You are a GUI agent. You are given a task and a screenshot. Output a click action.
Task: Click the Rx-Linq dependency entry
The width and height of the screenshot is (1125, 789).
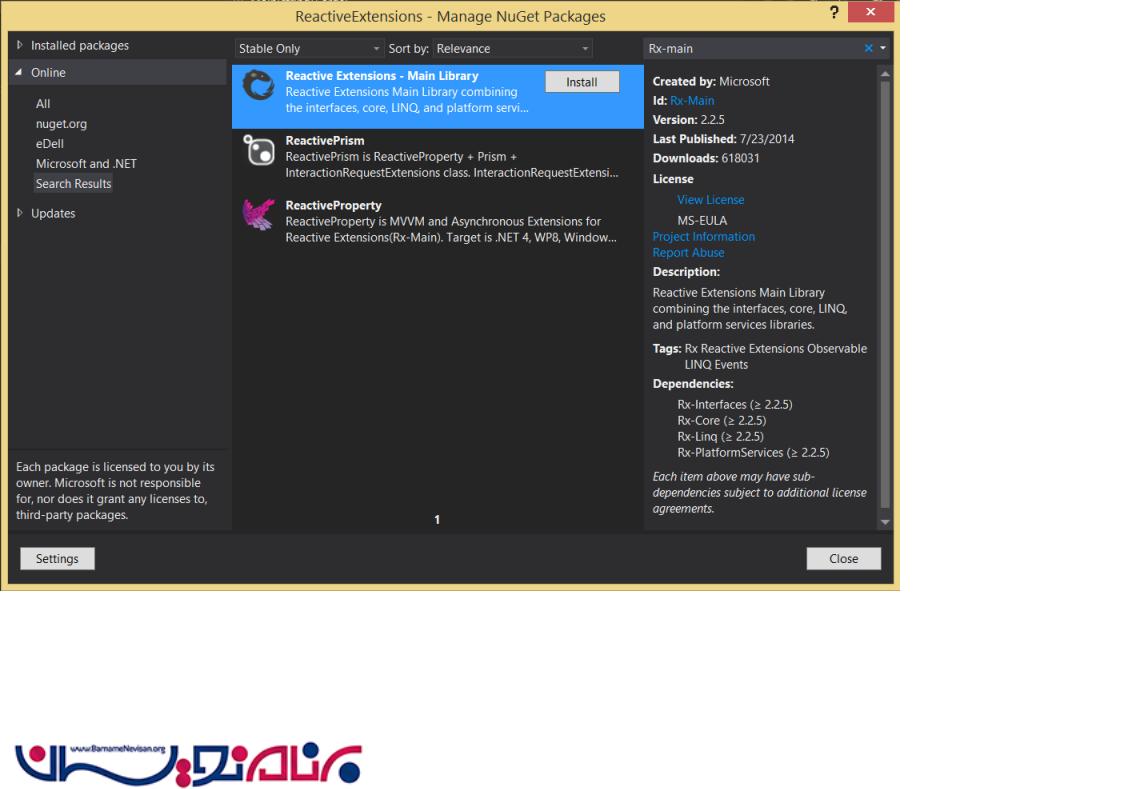(720, 436)
